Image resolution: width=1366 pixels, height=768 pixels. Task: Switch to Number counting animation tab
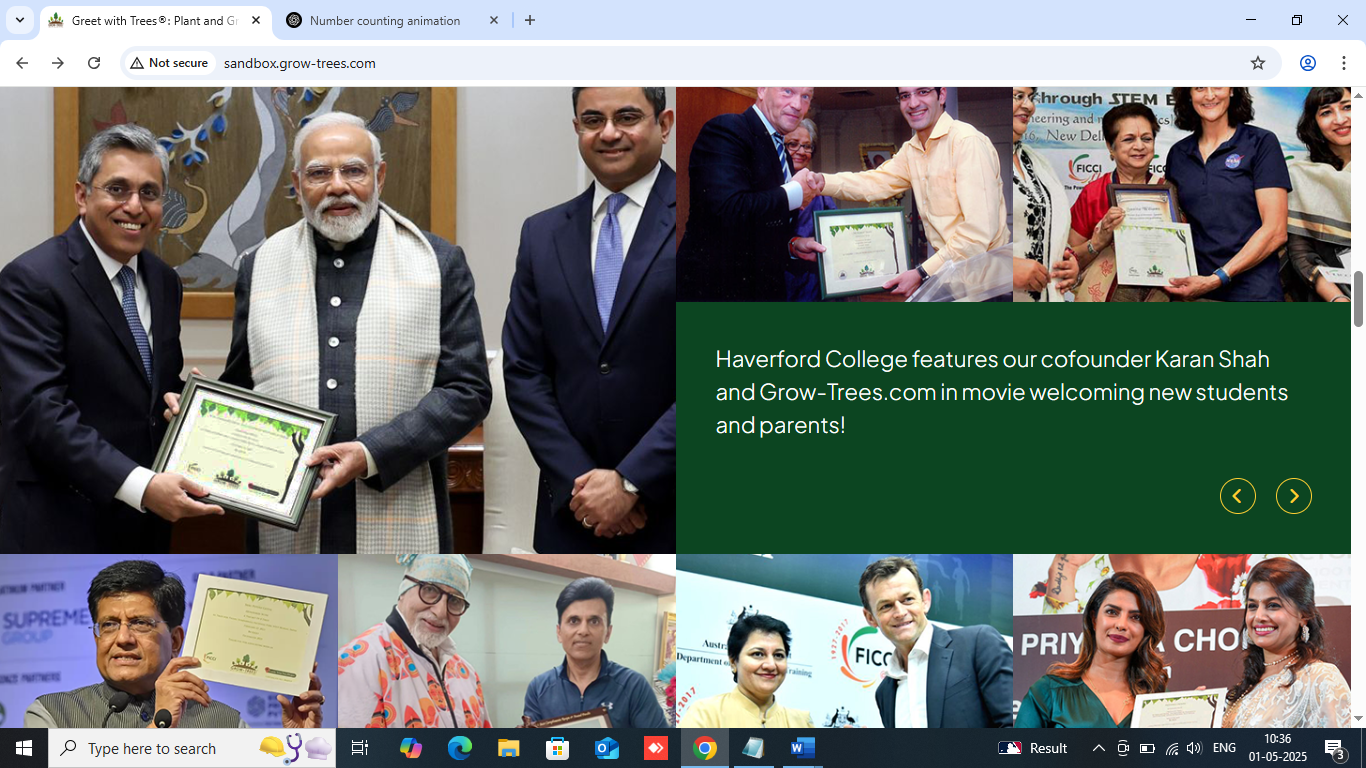point(385,21)
